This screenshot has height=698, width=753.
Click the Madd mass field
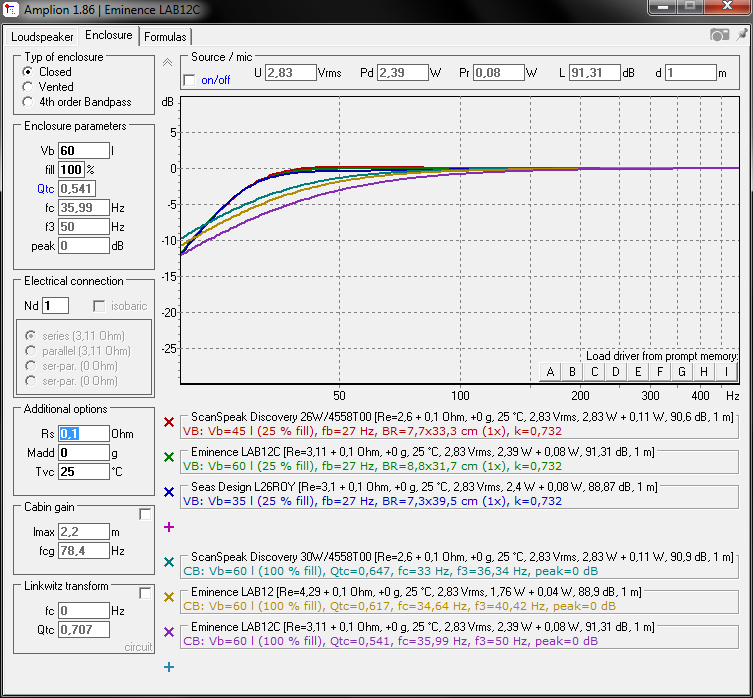tap(84, 453)
